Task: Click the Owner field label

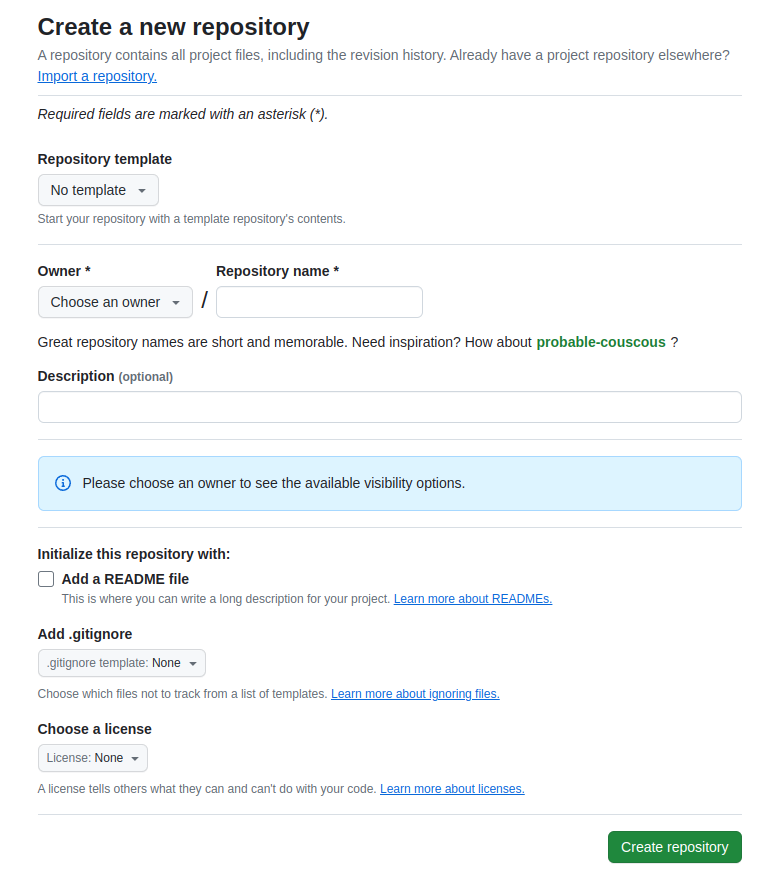Action: click(x=64, y=271)
